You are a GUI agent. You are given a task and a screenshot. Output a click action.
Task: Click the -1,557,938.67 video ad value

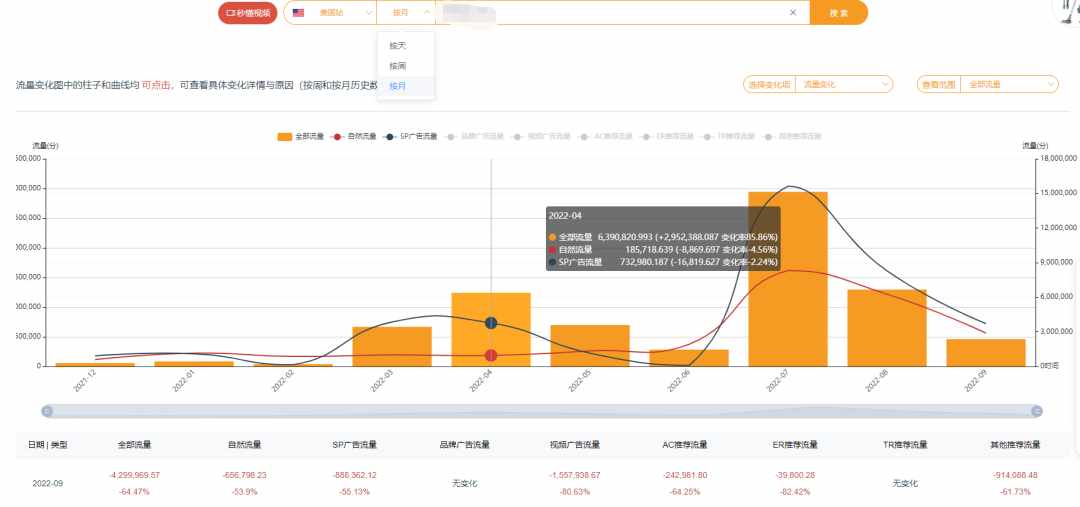pos(574,475)
